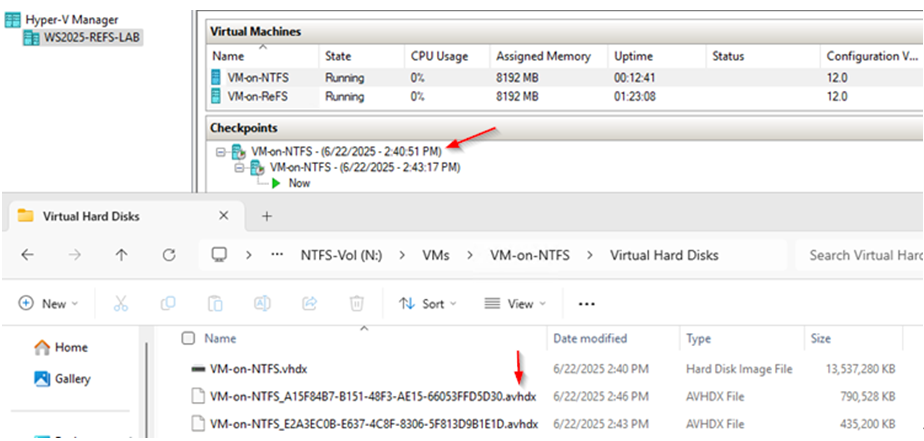The image size is (924, 441).
Task: Click the Rename icon in toolbar
Action: (x=262, y=304)
